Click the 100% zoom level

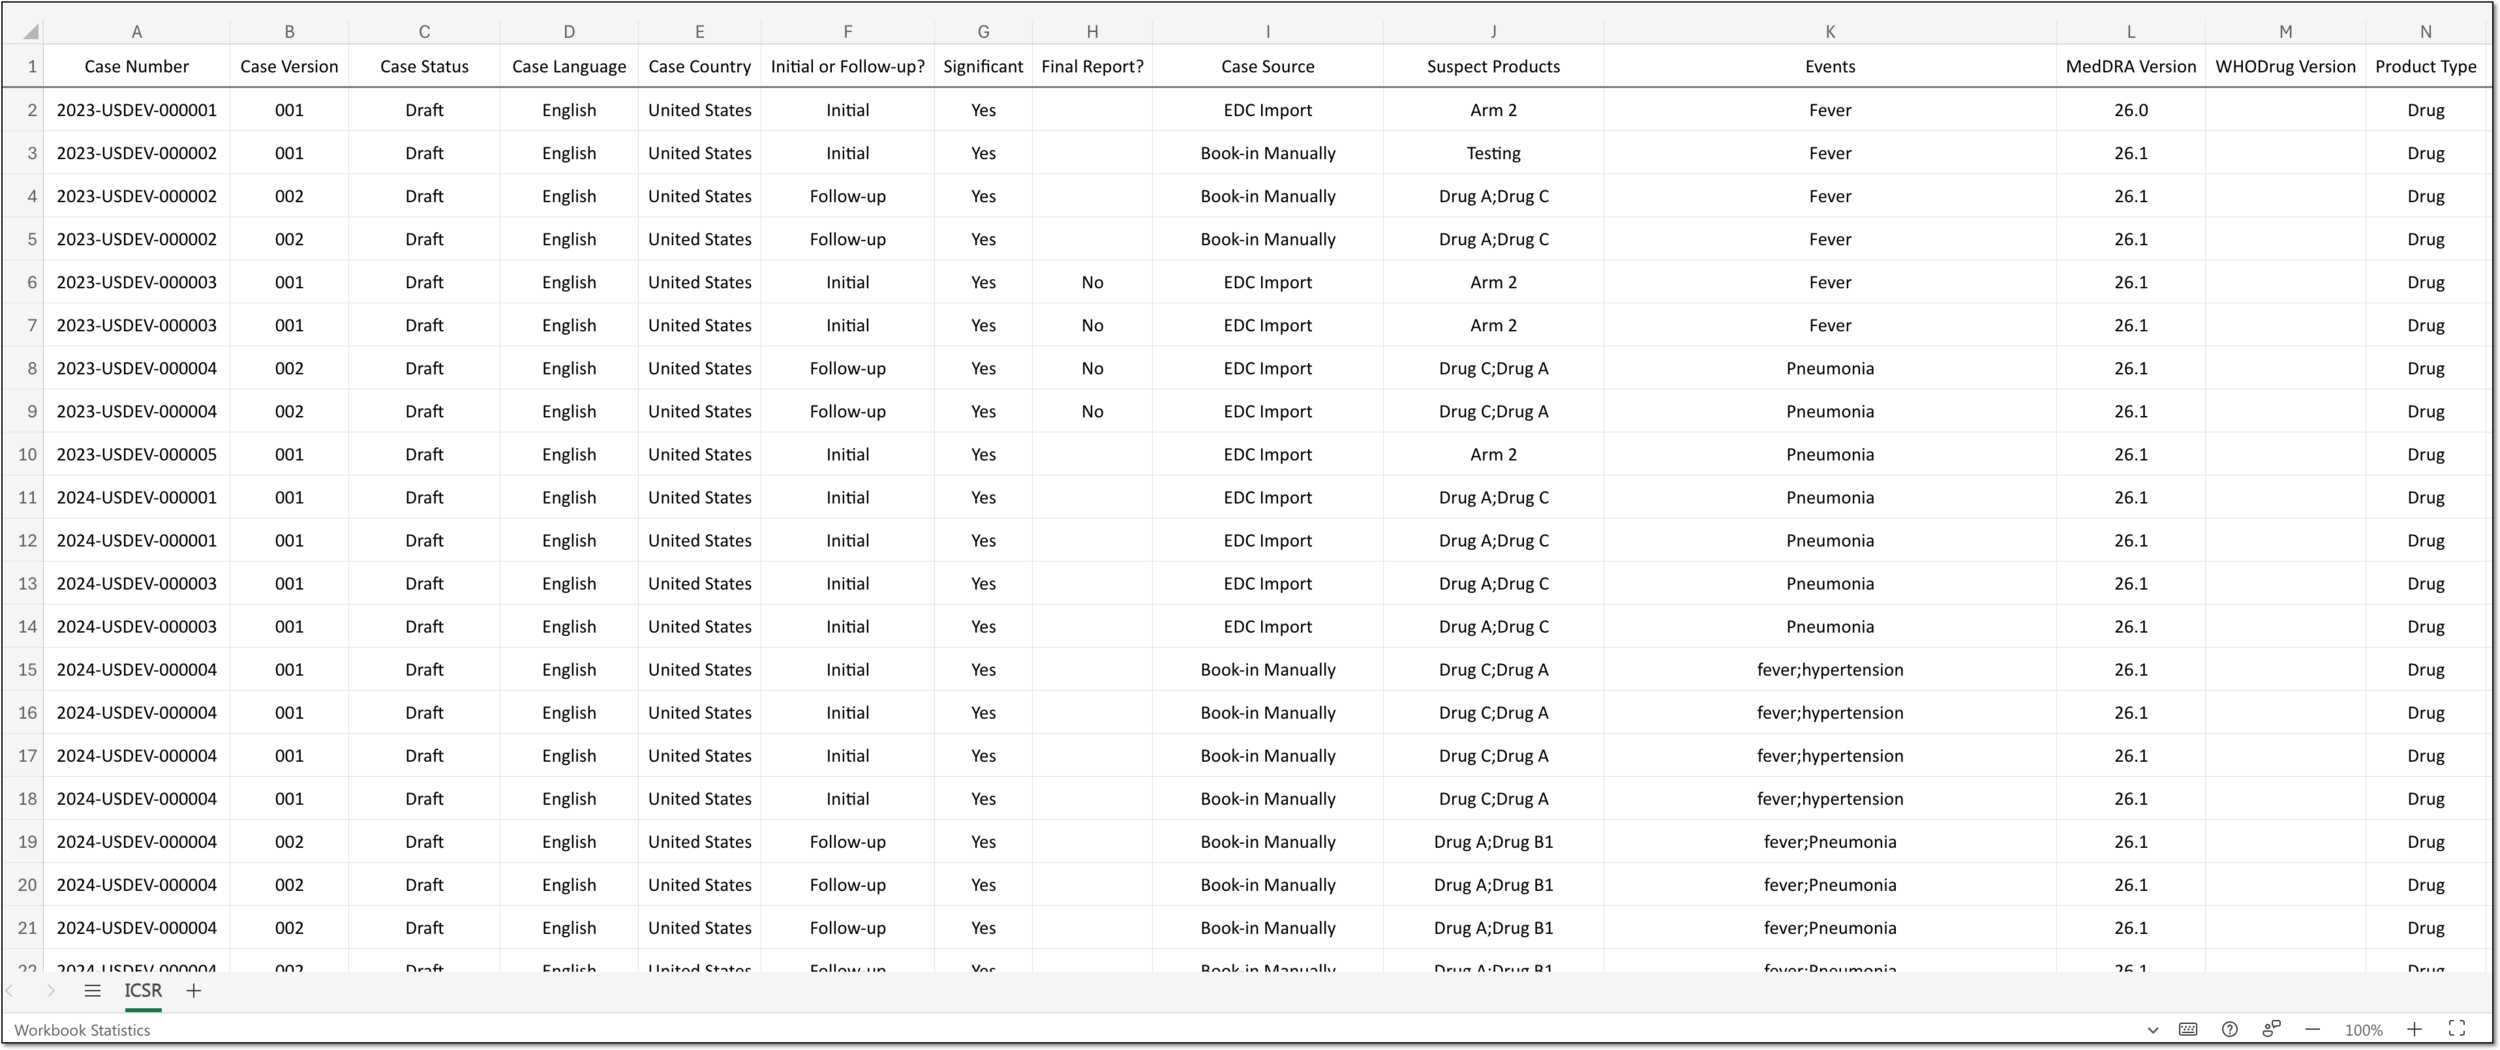click(x=2364, y=1030)
